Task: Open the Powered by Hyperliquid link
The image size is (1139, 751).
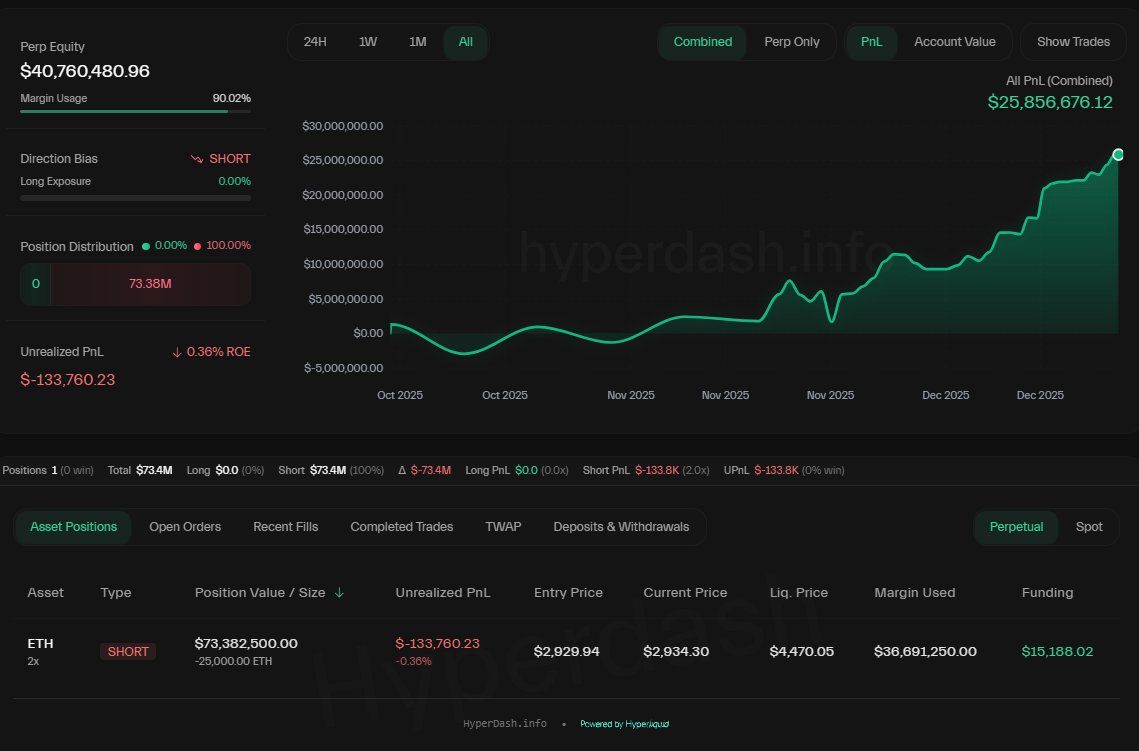Action: click(624, 724)
